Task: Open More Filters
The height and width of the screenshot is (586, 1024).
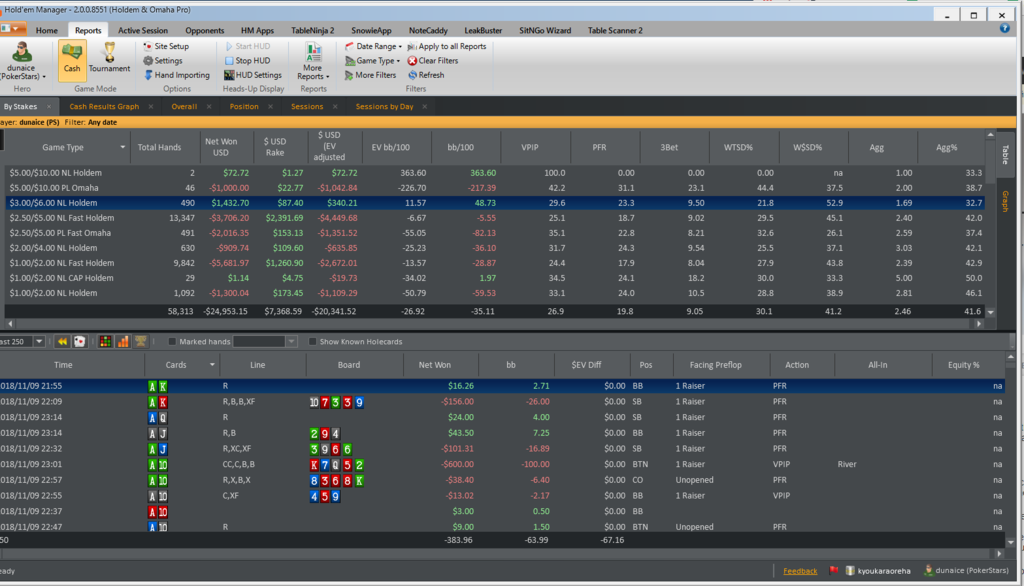Action: pyautogui.click(x=370, y=75)
